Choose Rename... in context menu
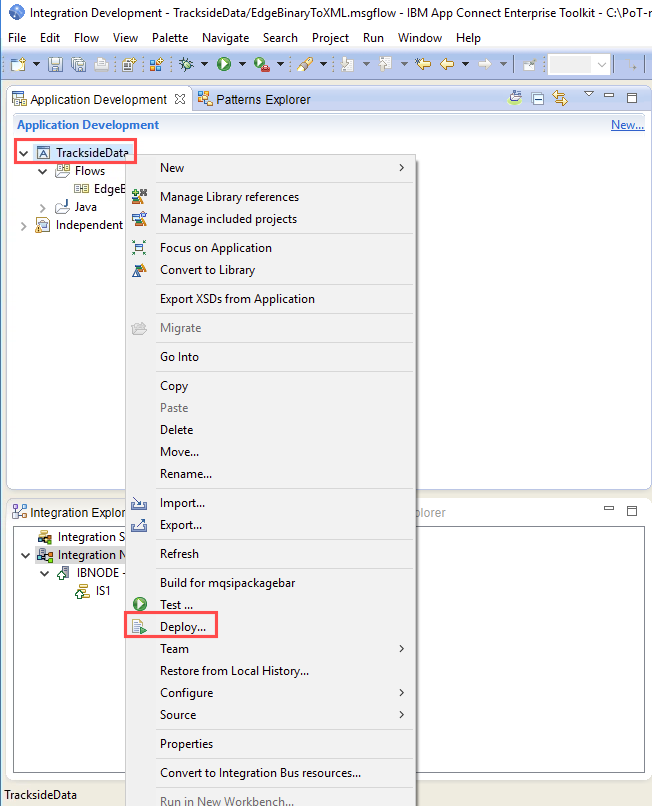Image resolution: width=652 pixels, height=806 pixels. pyautogui.click(x=270, y=474)
